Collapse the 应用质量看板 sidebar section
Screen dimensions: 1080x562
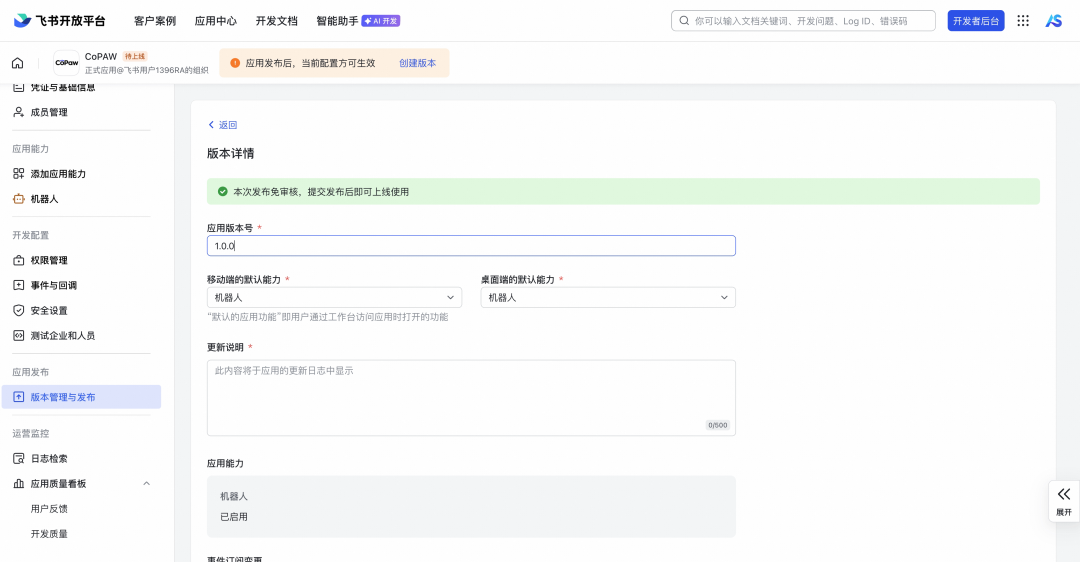pos(146,484)
